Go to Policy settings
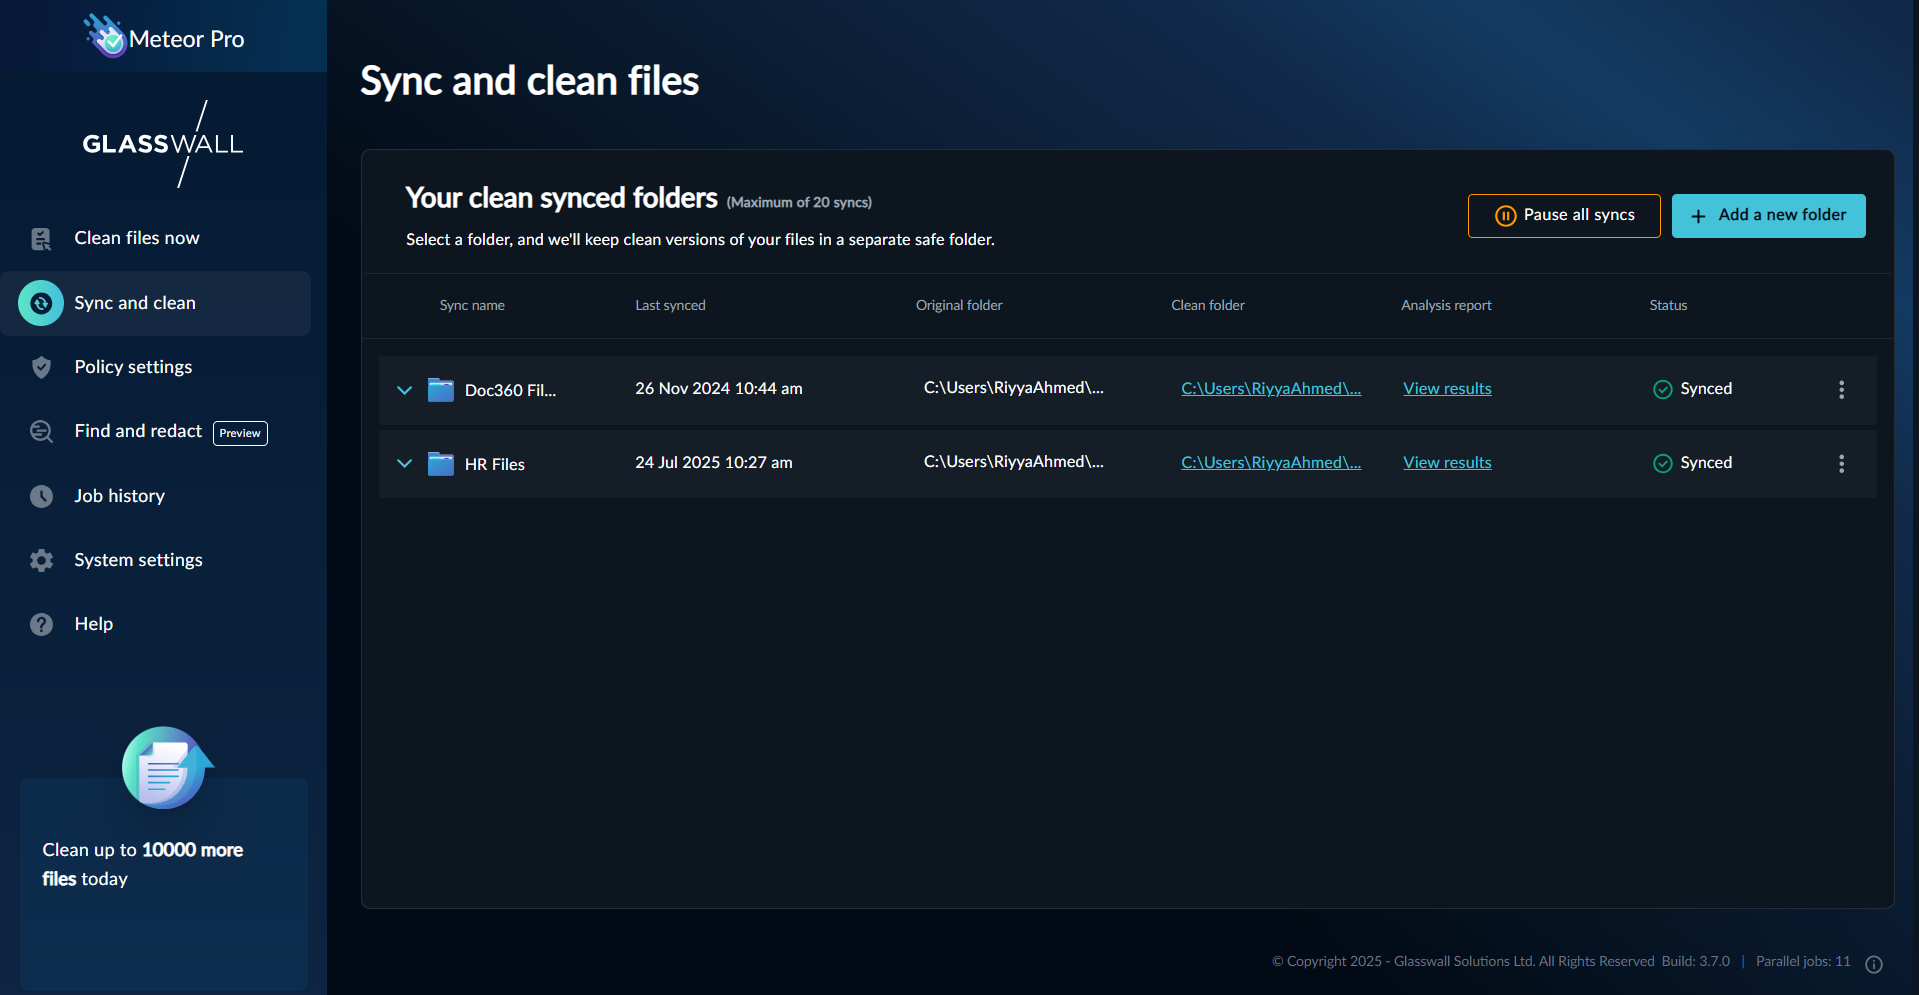 (x=133, y=367)
